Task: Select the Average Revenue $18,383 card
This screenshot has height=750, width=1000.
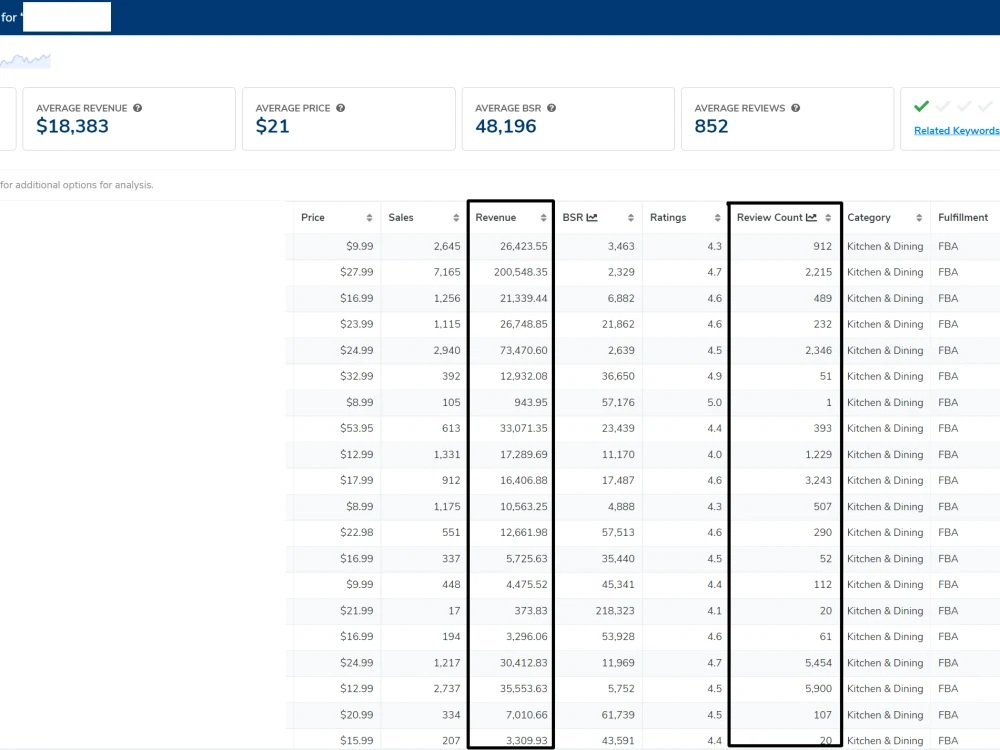Action: tap(129, 119)
